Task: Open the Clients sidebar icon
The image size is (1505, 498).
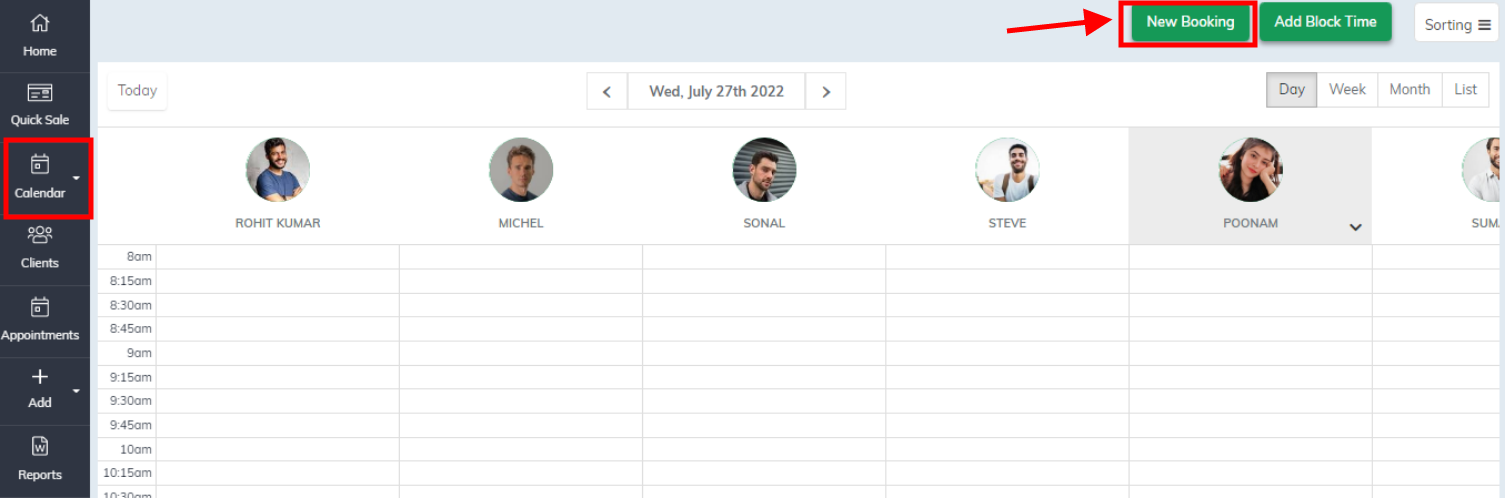Action: (40, 235)
